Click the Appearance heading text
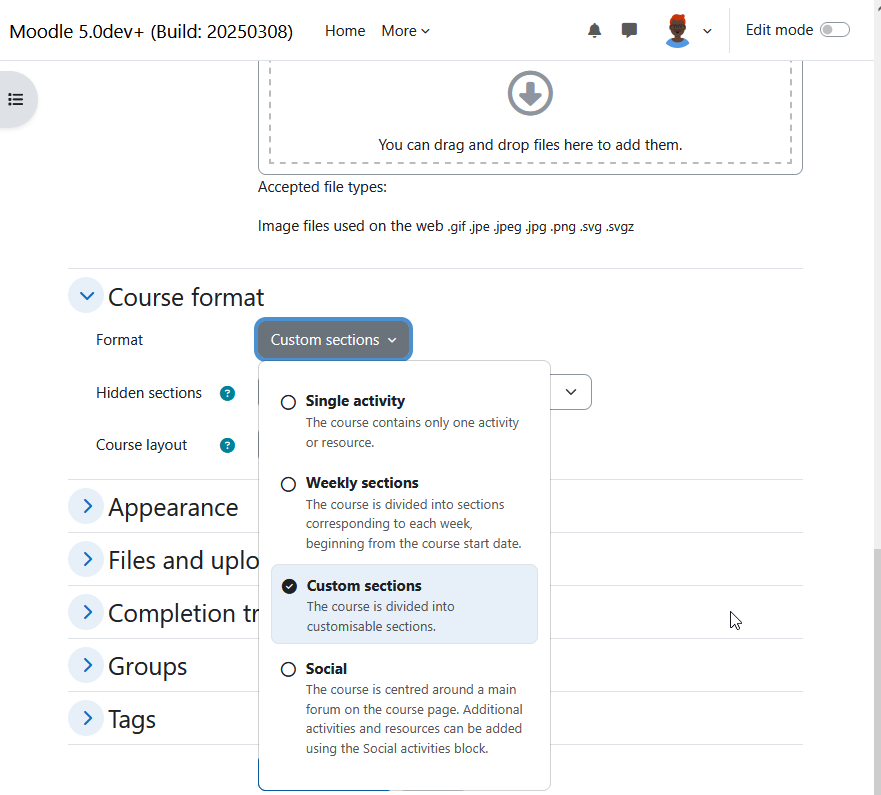Viewport: 881px width, 795px height. 173,508
